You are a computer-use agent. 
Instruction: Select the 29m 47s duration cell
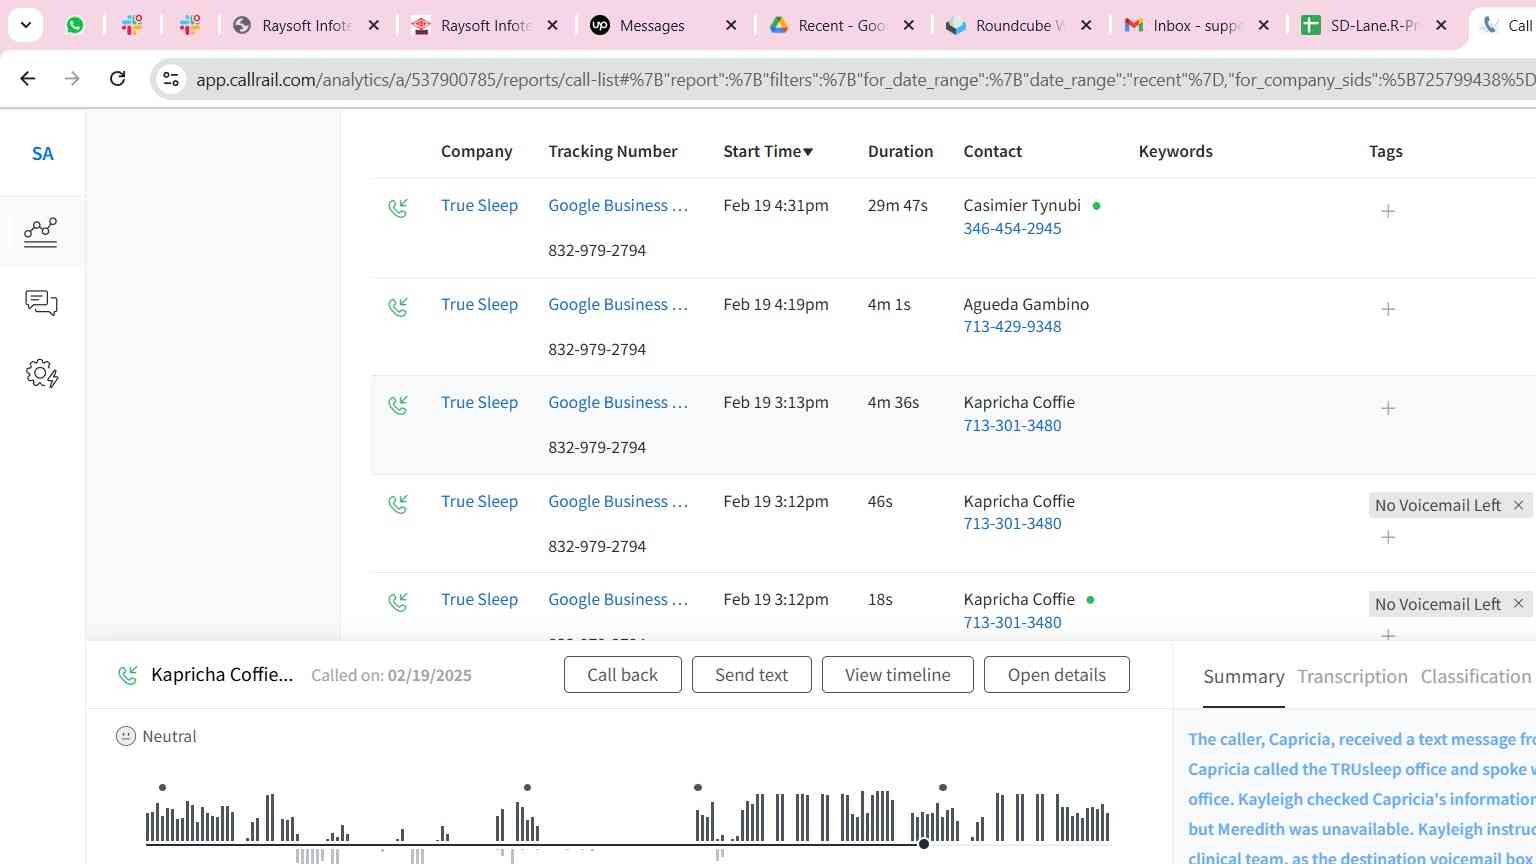tap(897, 205)
